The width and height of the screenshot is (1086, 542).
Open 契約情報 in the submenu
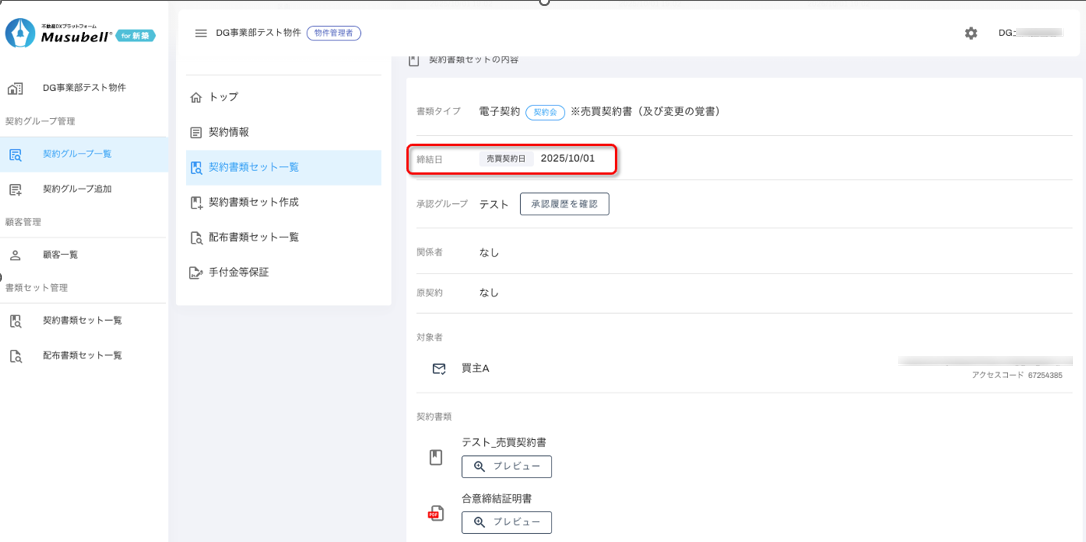point(229,132)
